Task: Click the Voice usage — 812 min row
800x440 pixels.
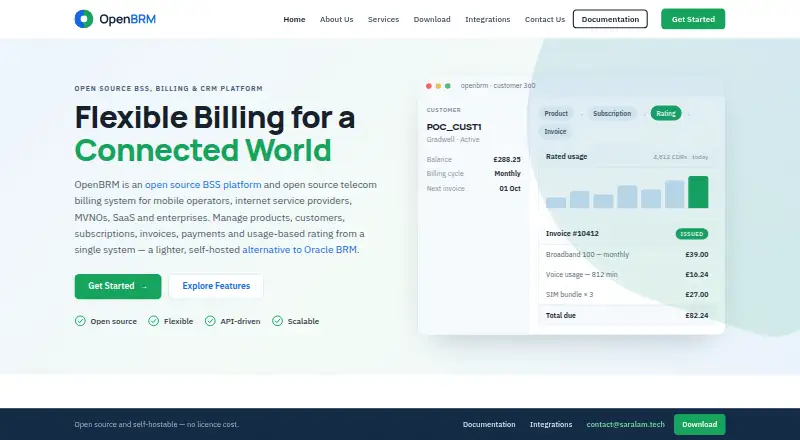Action: pyautogui.click(x=627, y=275)
